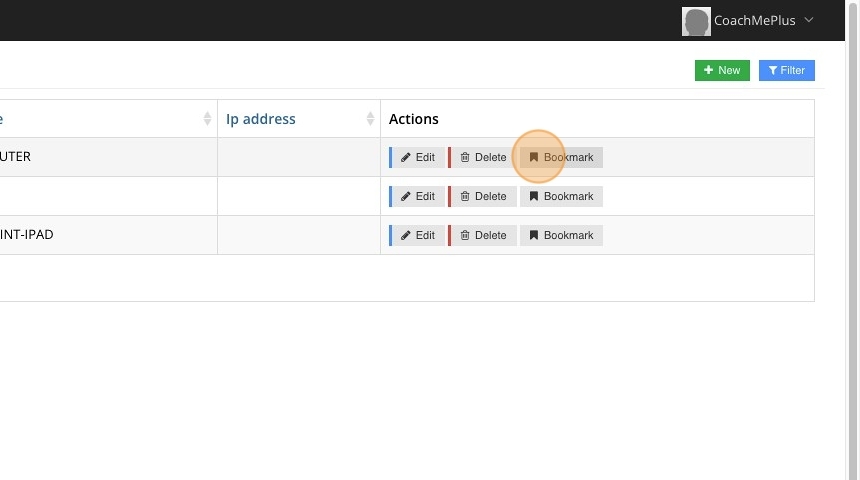Click the vertical page scrollbar
This screenshot has height=480, width=860.
pyautogui.click(x=852, y=240)
